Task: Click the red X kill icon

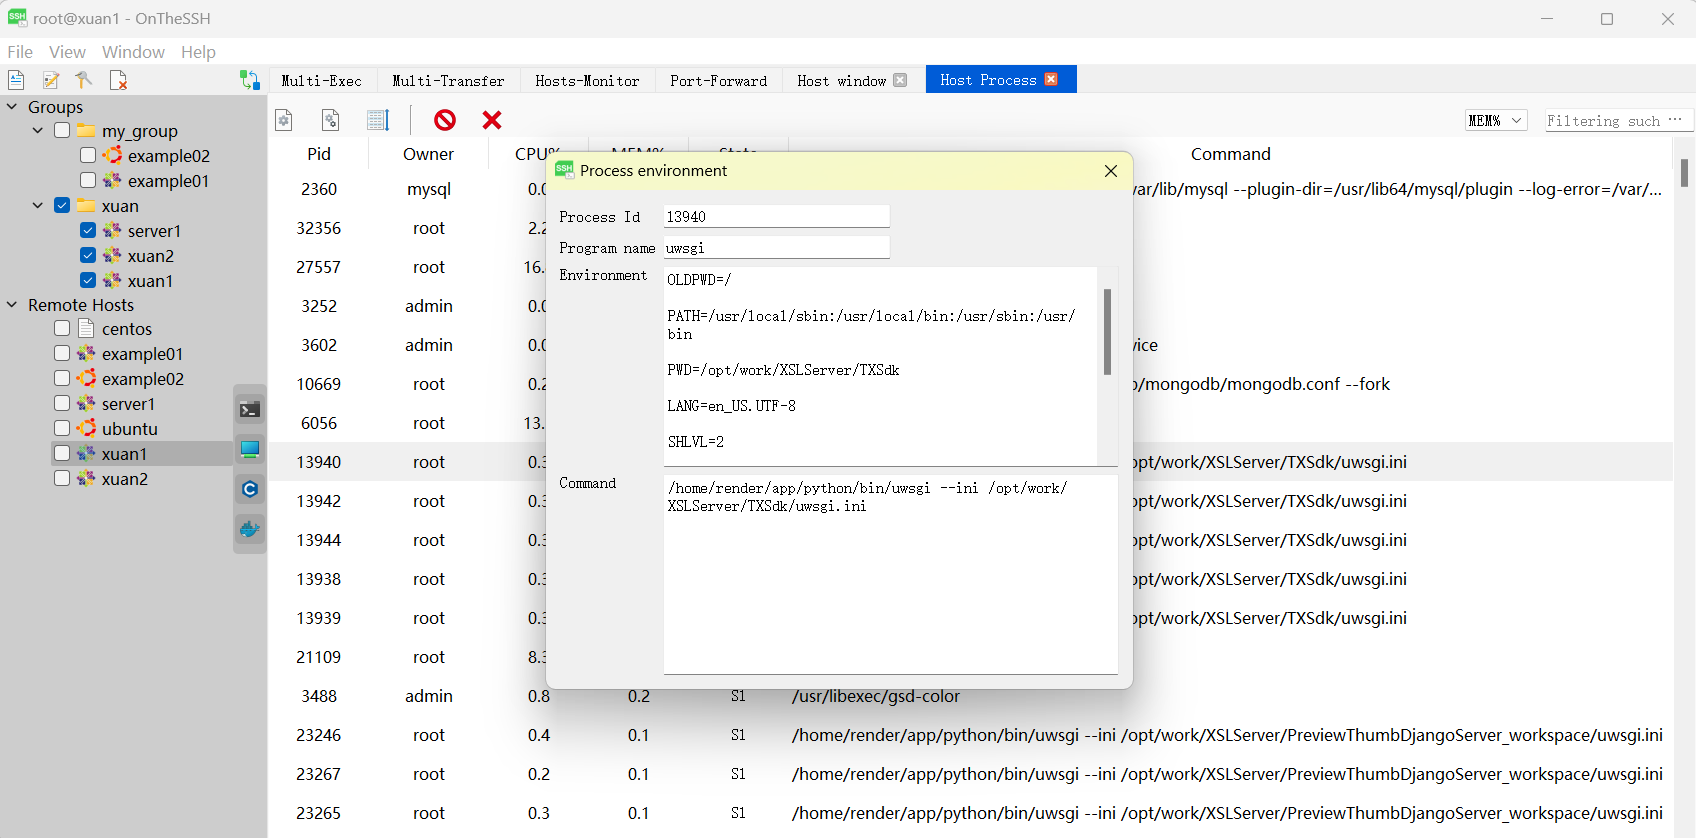Action: point(492,120)
